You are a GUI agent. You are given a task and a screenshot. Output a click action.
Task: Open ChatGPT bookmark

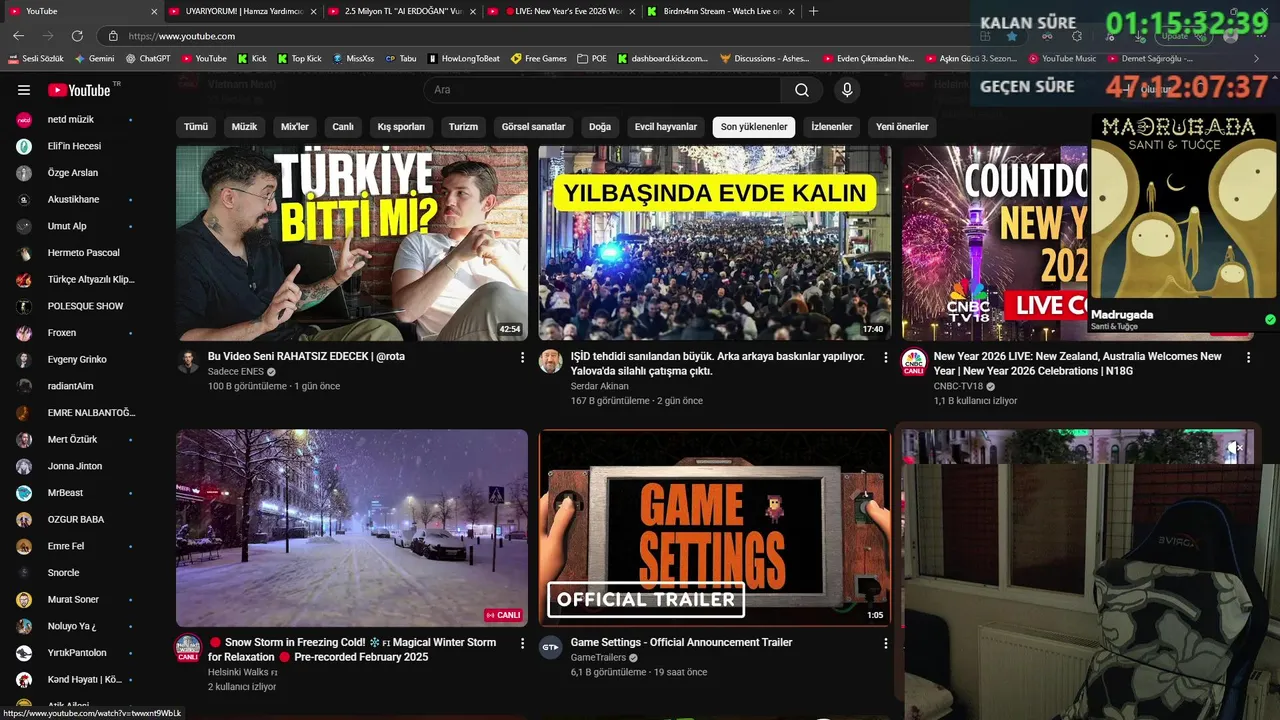tap(147, 59)
